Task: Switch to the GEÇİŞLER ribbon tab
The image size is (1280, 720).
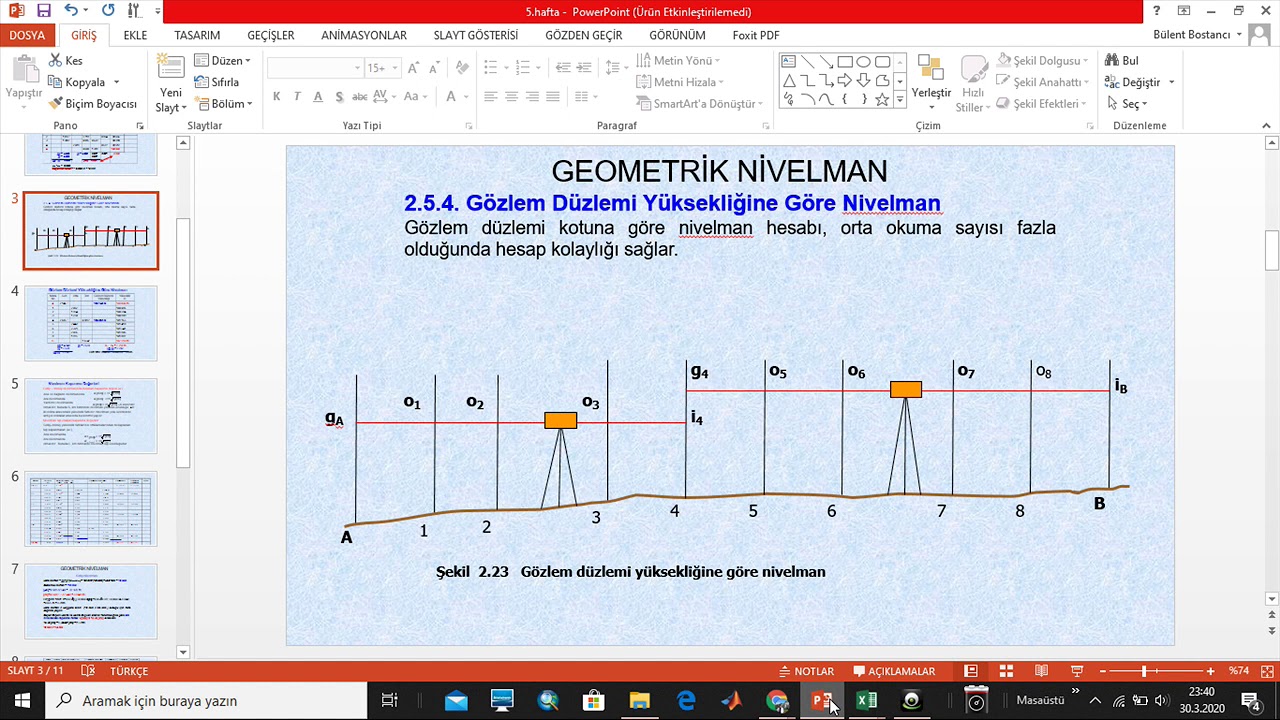Action: pyautogui.click(x=271, y=35)
